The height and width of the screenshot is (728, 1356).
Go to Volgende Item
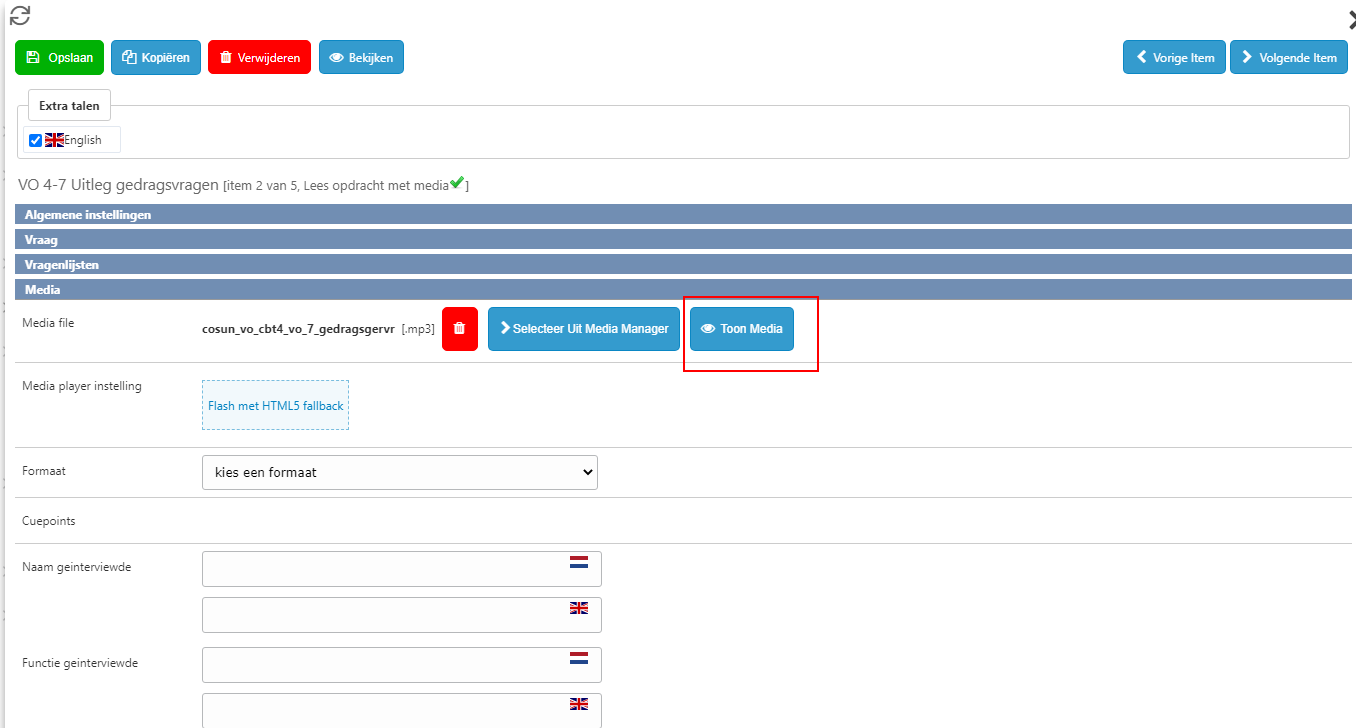(1288, 58)
